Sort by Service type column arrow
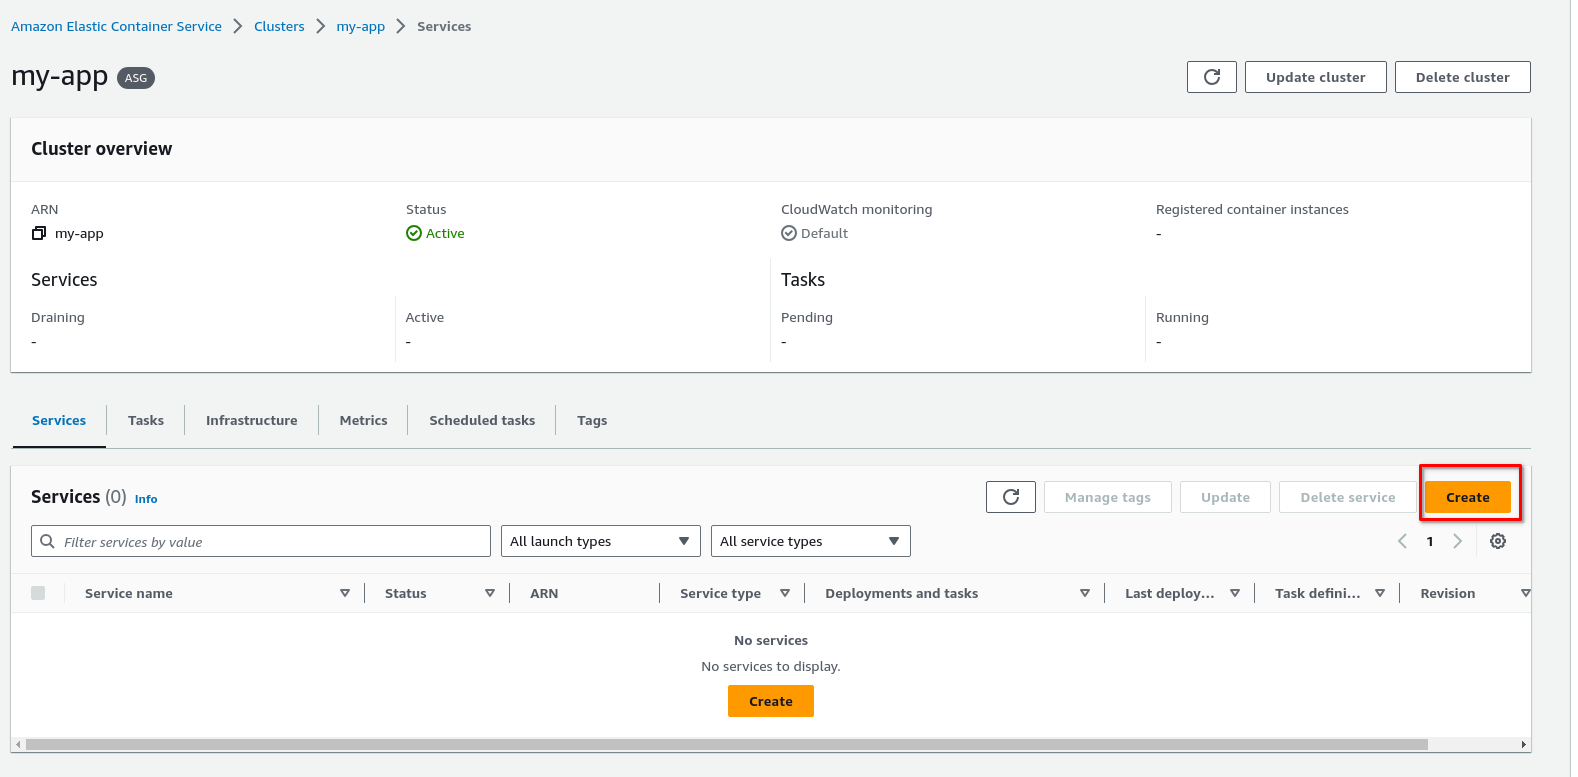Screen dimensions: 1578x777 pos(785,593)
